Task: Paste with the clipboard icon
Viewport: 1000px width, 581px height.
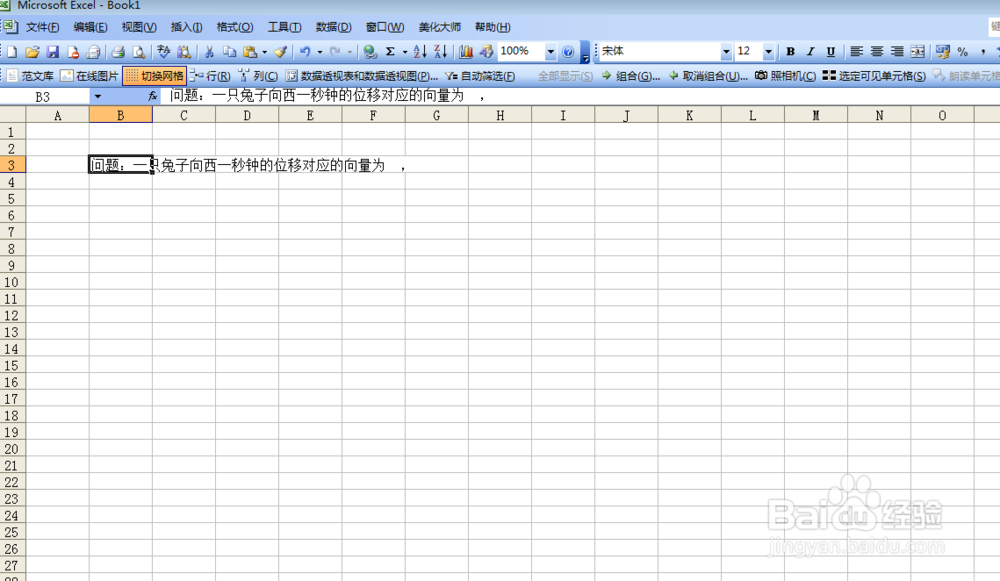Action: click(250, 52)
